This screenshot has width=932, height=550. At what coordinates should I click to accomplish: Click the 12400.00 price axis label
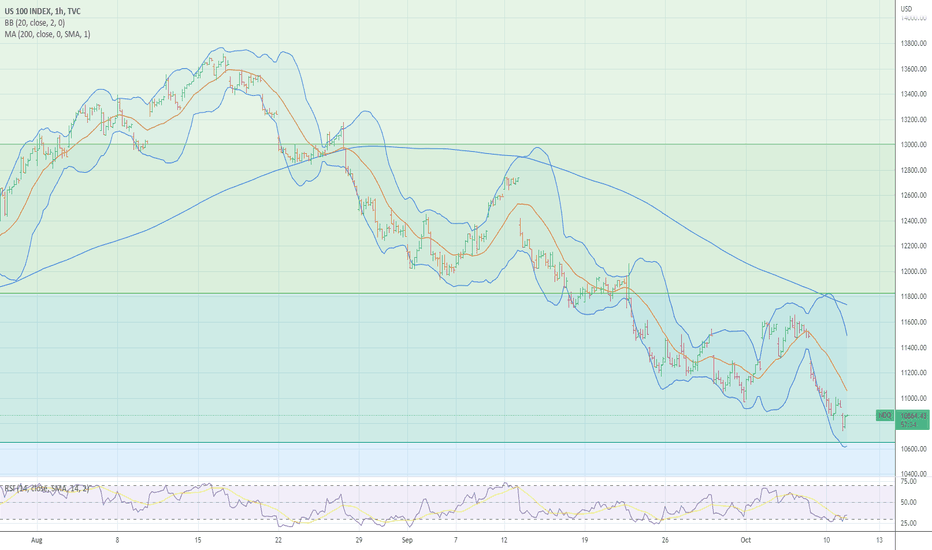[x=914, y=221]
